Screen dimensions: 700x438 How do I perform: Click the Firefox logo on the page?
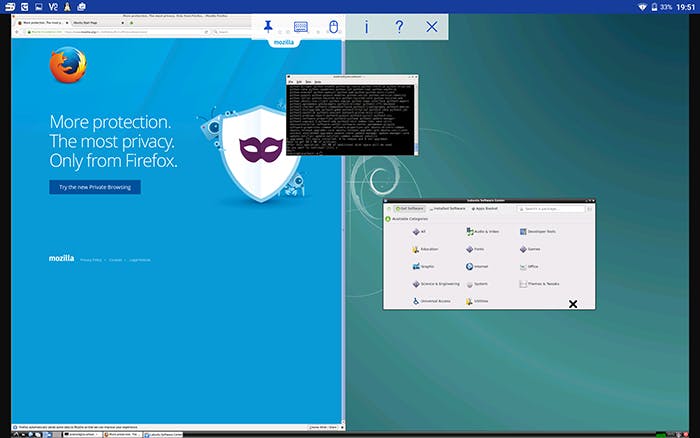pos(68,65)
